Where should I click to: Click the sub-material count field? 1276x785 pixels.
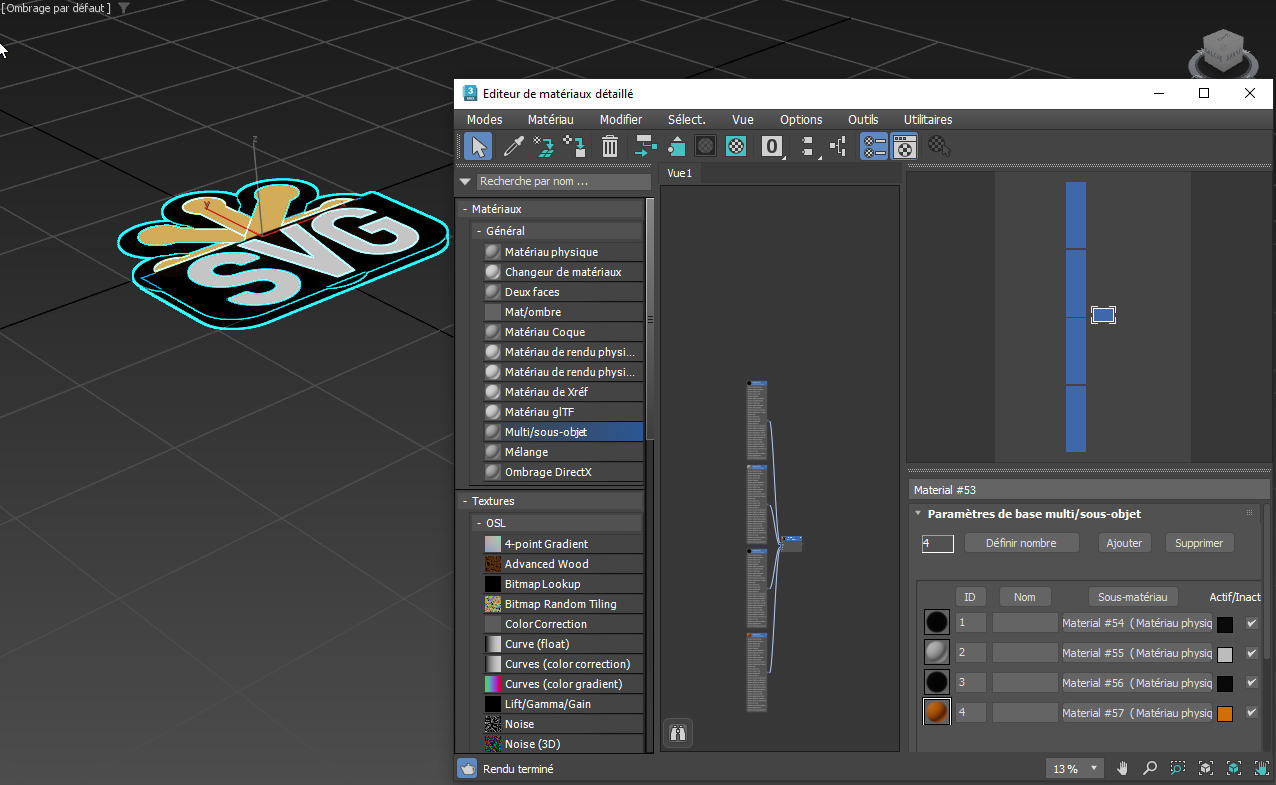coord(937,543)
